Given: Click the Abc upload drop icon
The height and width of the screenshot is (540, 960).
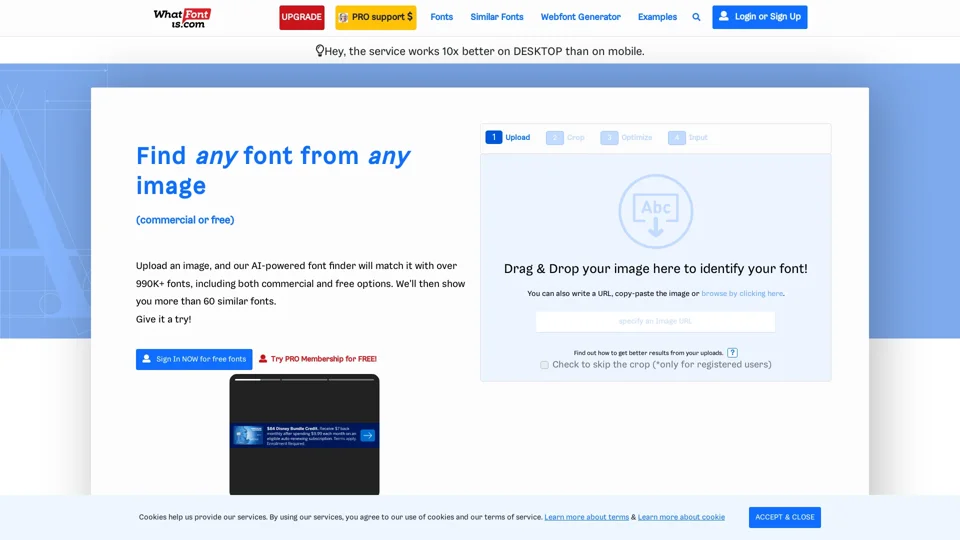Looking at the screenshot, I should click(655, 211).
